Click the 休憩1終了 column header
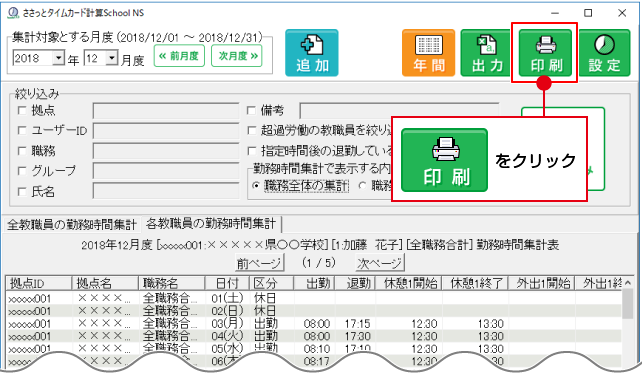Viewport: 642px width, 377px height. coord(475,283)
